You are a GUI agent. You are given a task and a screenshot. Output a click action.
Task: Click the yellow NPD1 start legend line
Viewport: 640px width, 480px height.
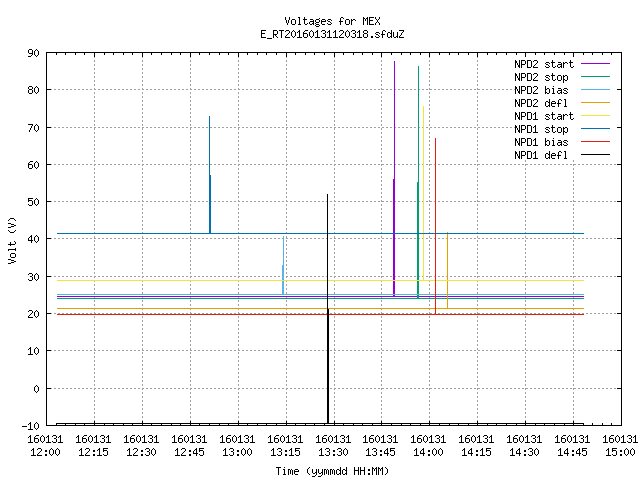tap(595, 116)
